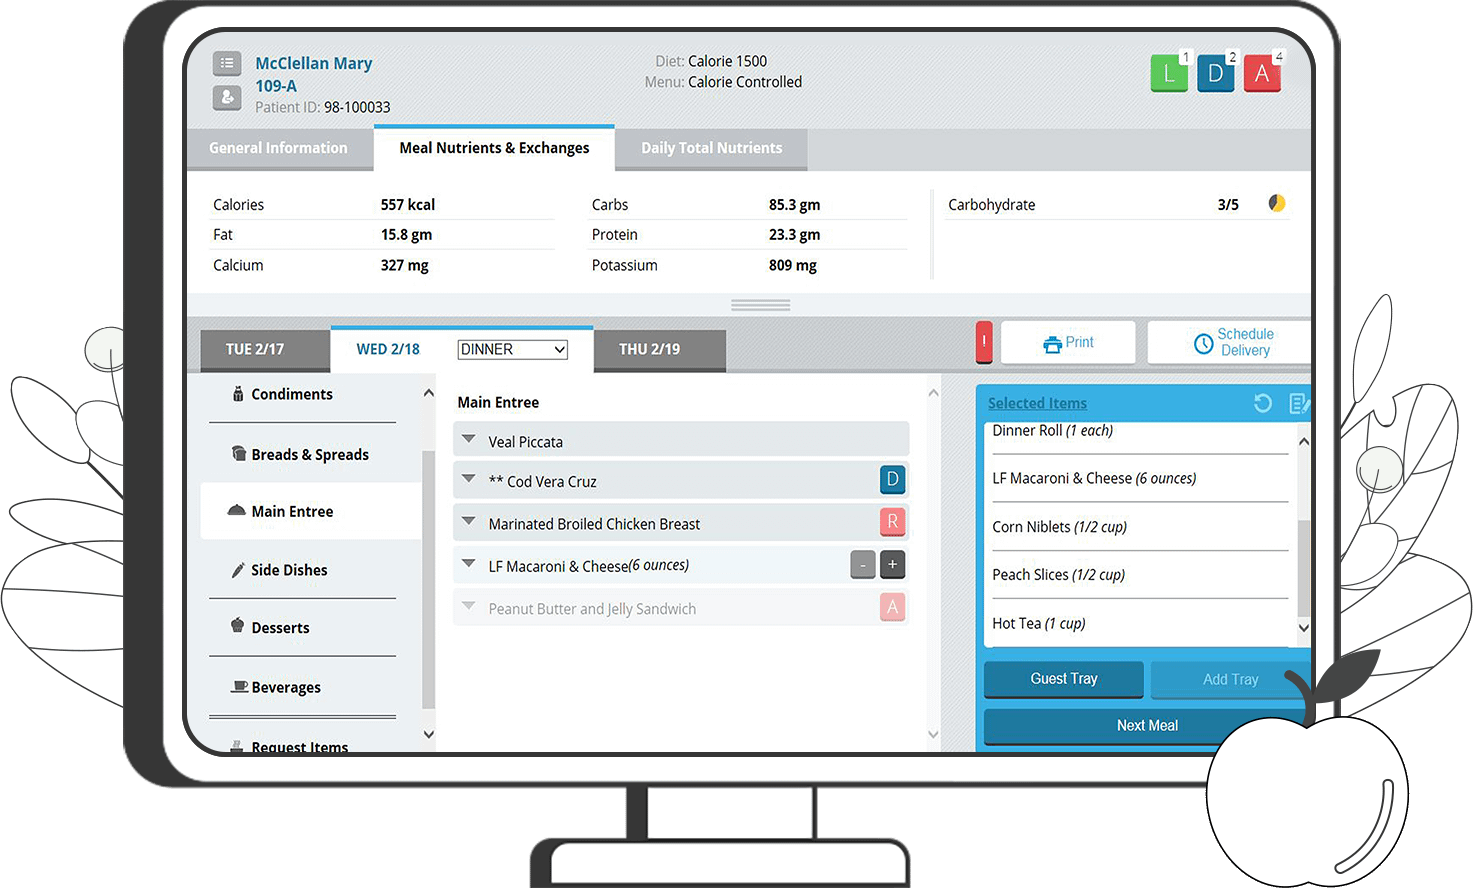The width and height of the screenshot is (1473, 888).
Task: Open the meal selection dropdown showing DINNER
Action: click(x=512, y=349)
